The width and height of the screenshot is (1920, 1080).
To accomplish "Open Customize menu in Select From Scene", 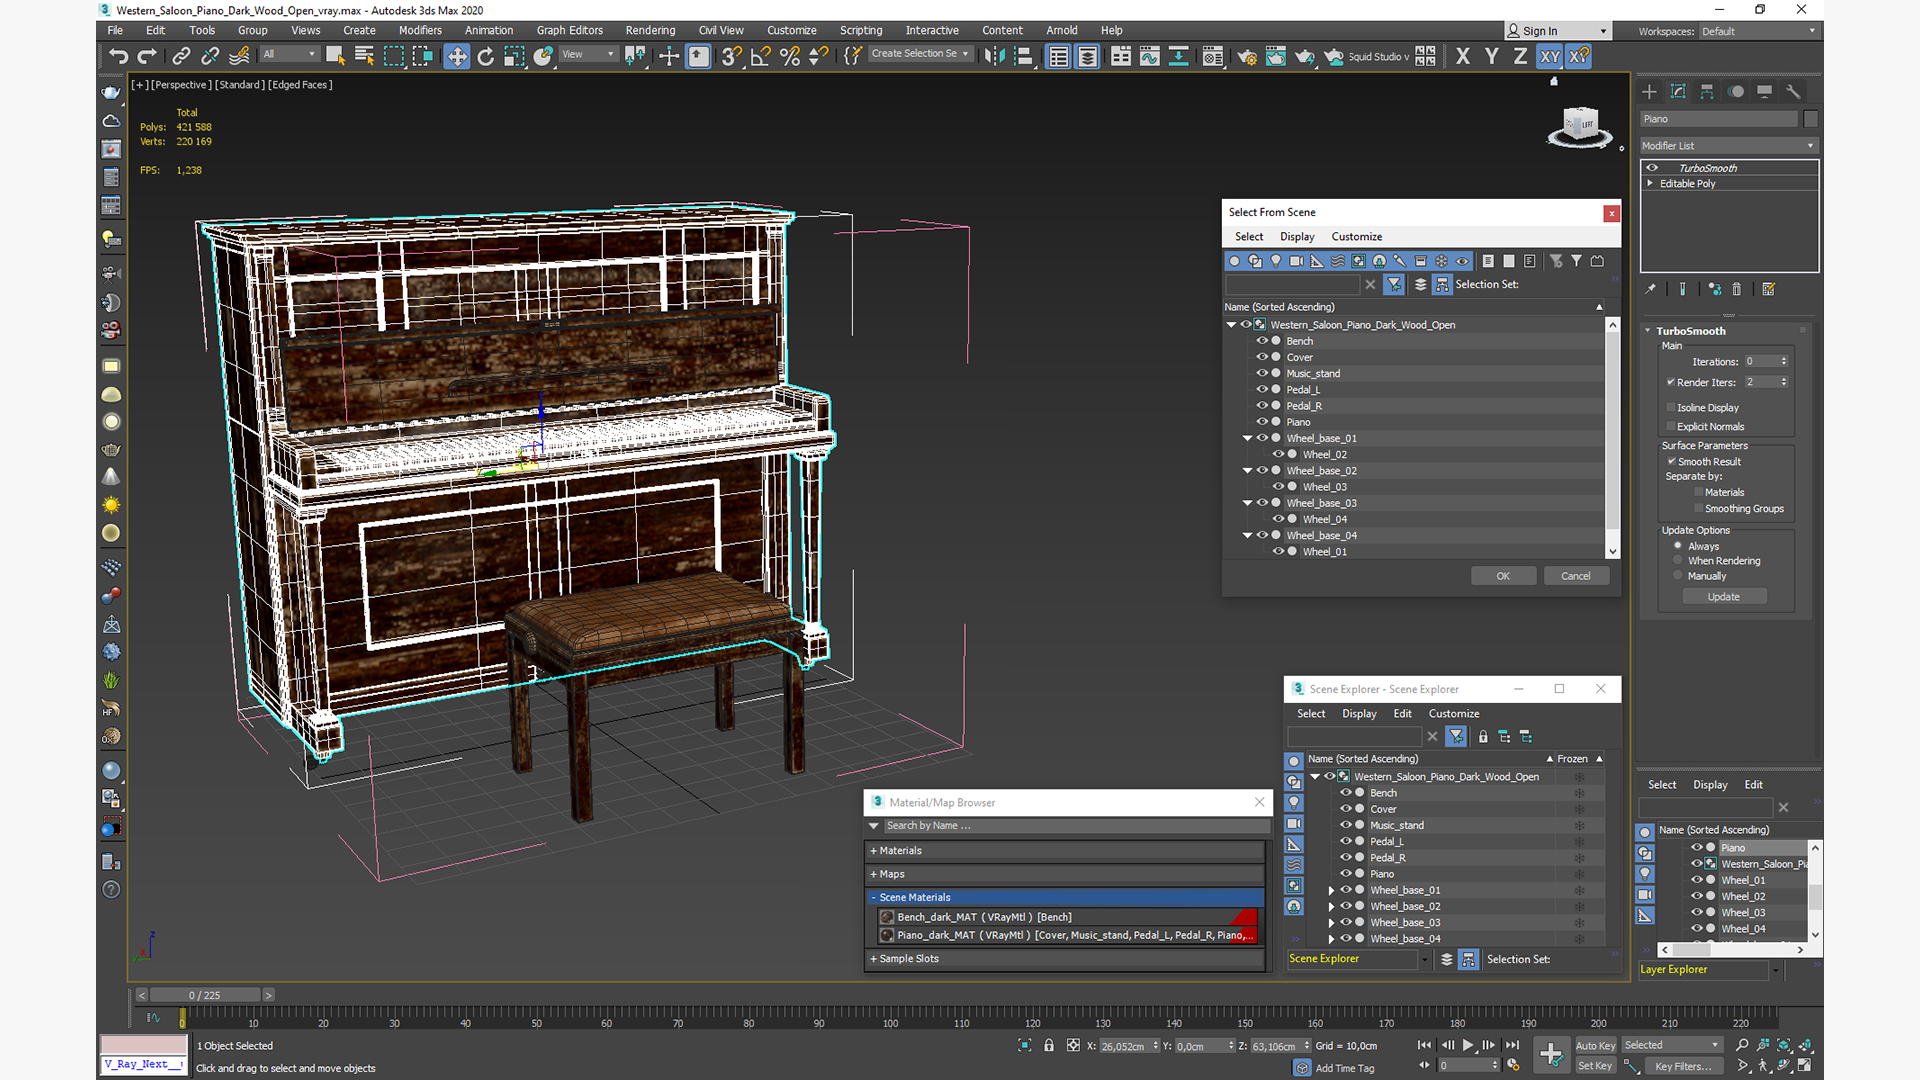I will 1357,237.
